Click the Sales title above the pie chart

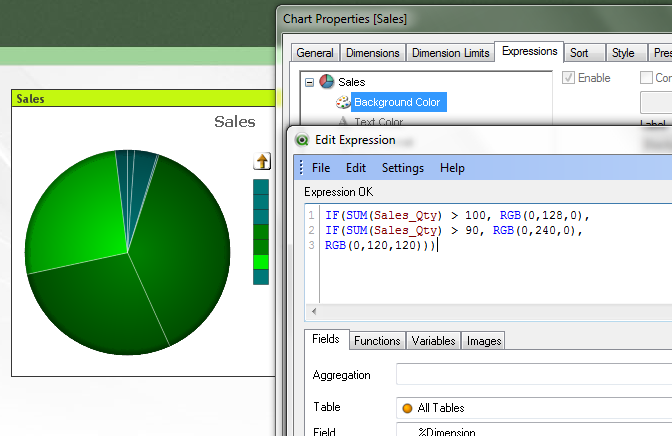235,122
